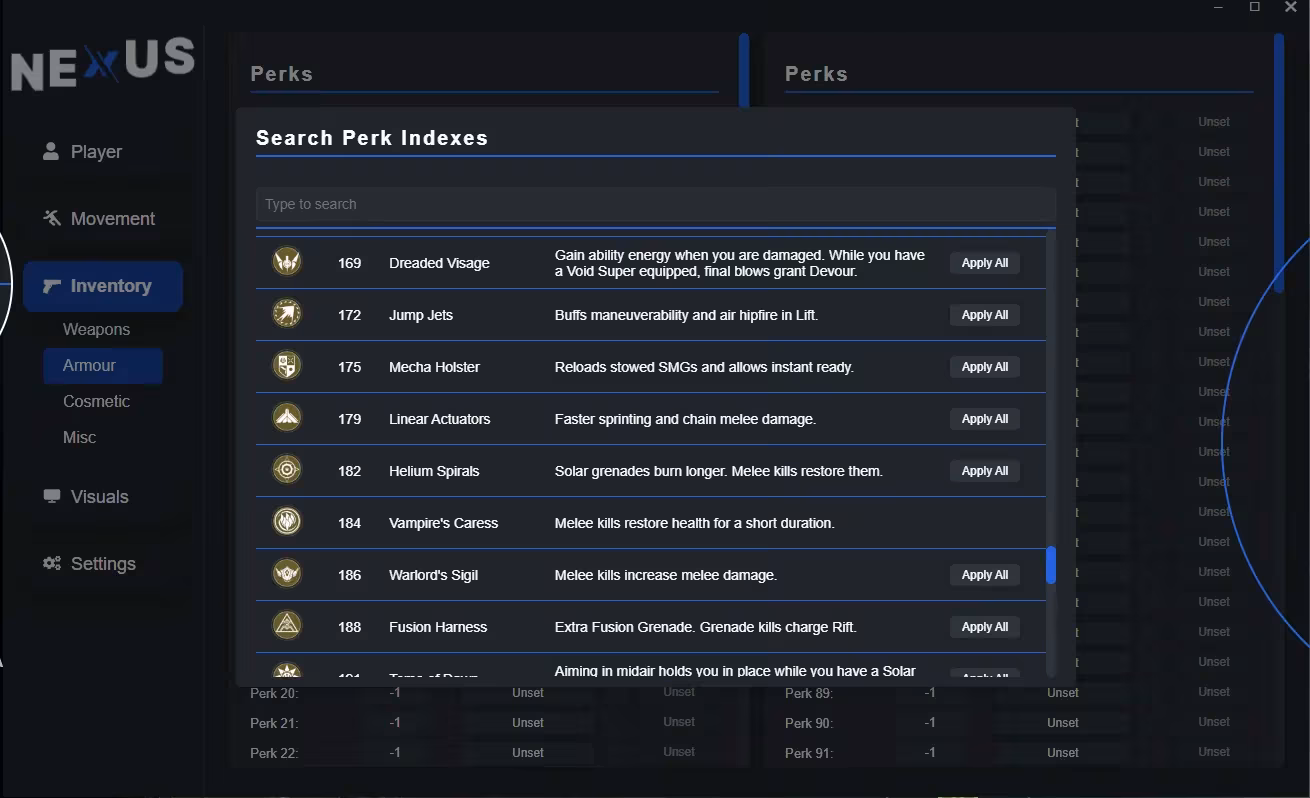Click description "Melee kills increase melee damage."

point(666,575)
